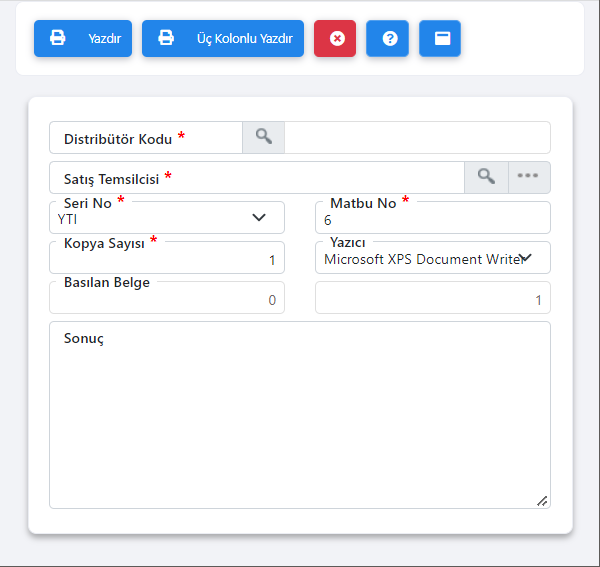Click the Yazdır button label text
The image size is (600, 567).
click(104, 39)
